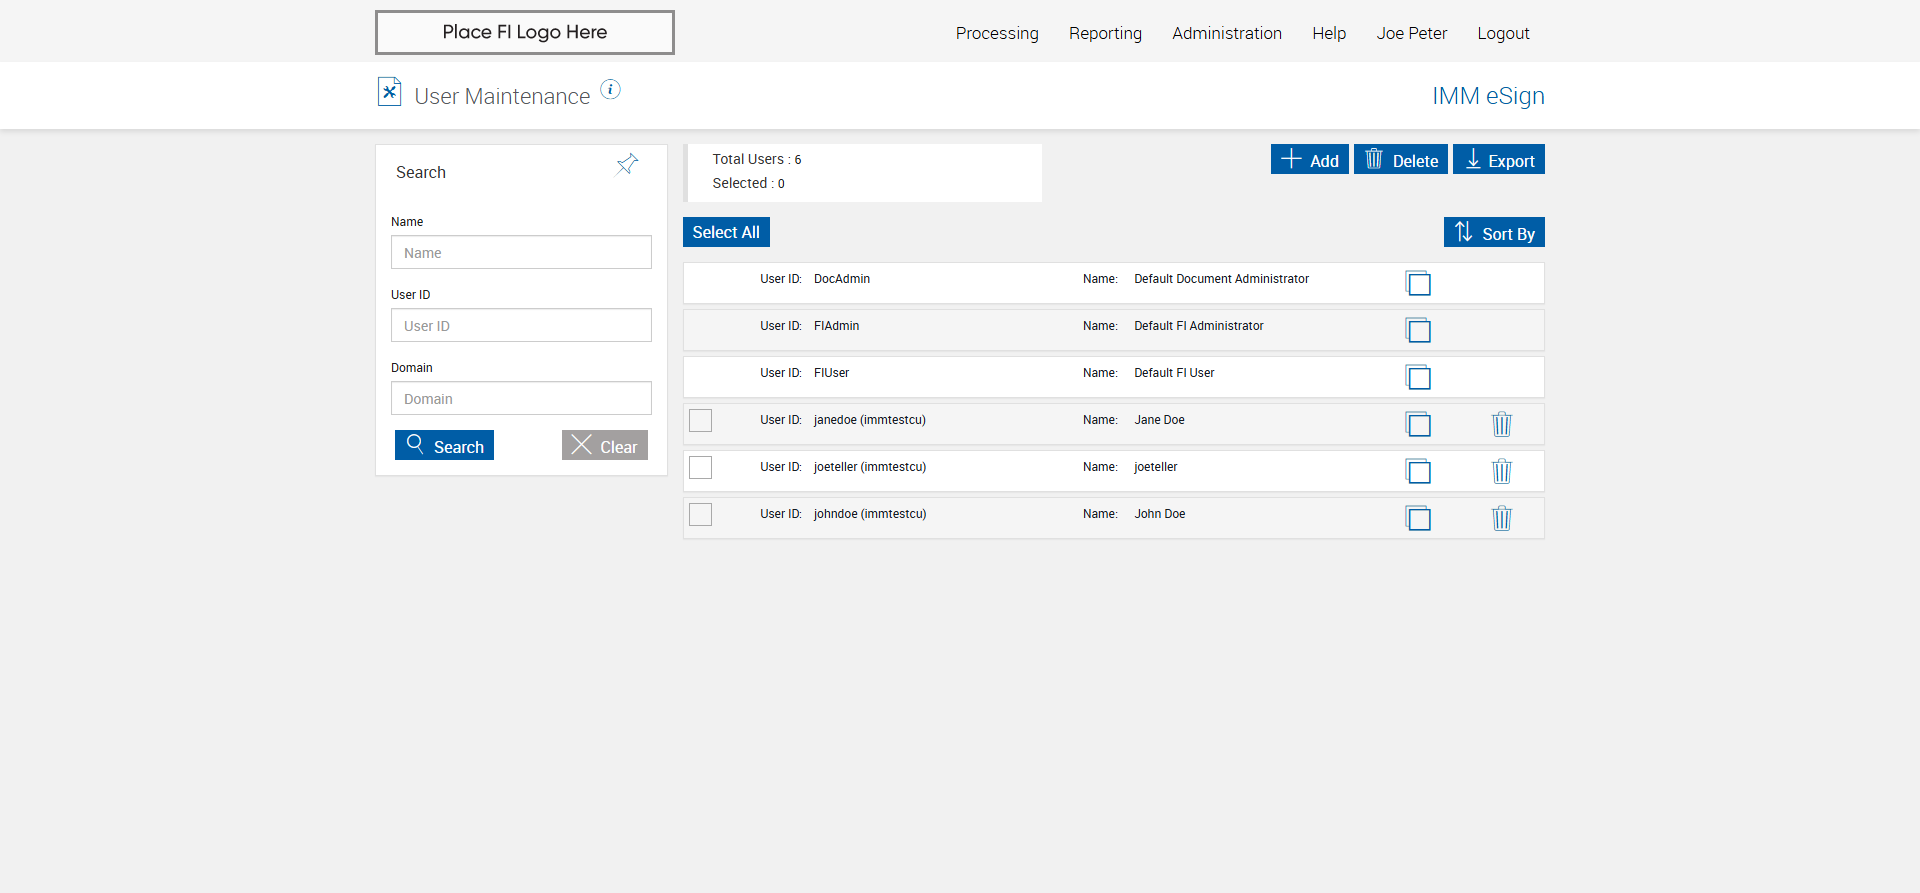1920x893 pixels.
Task: Run the Search button in the search panel
Action: 444,445
